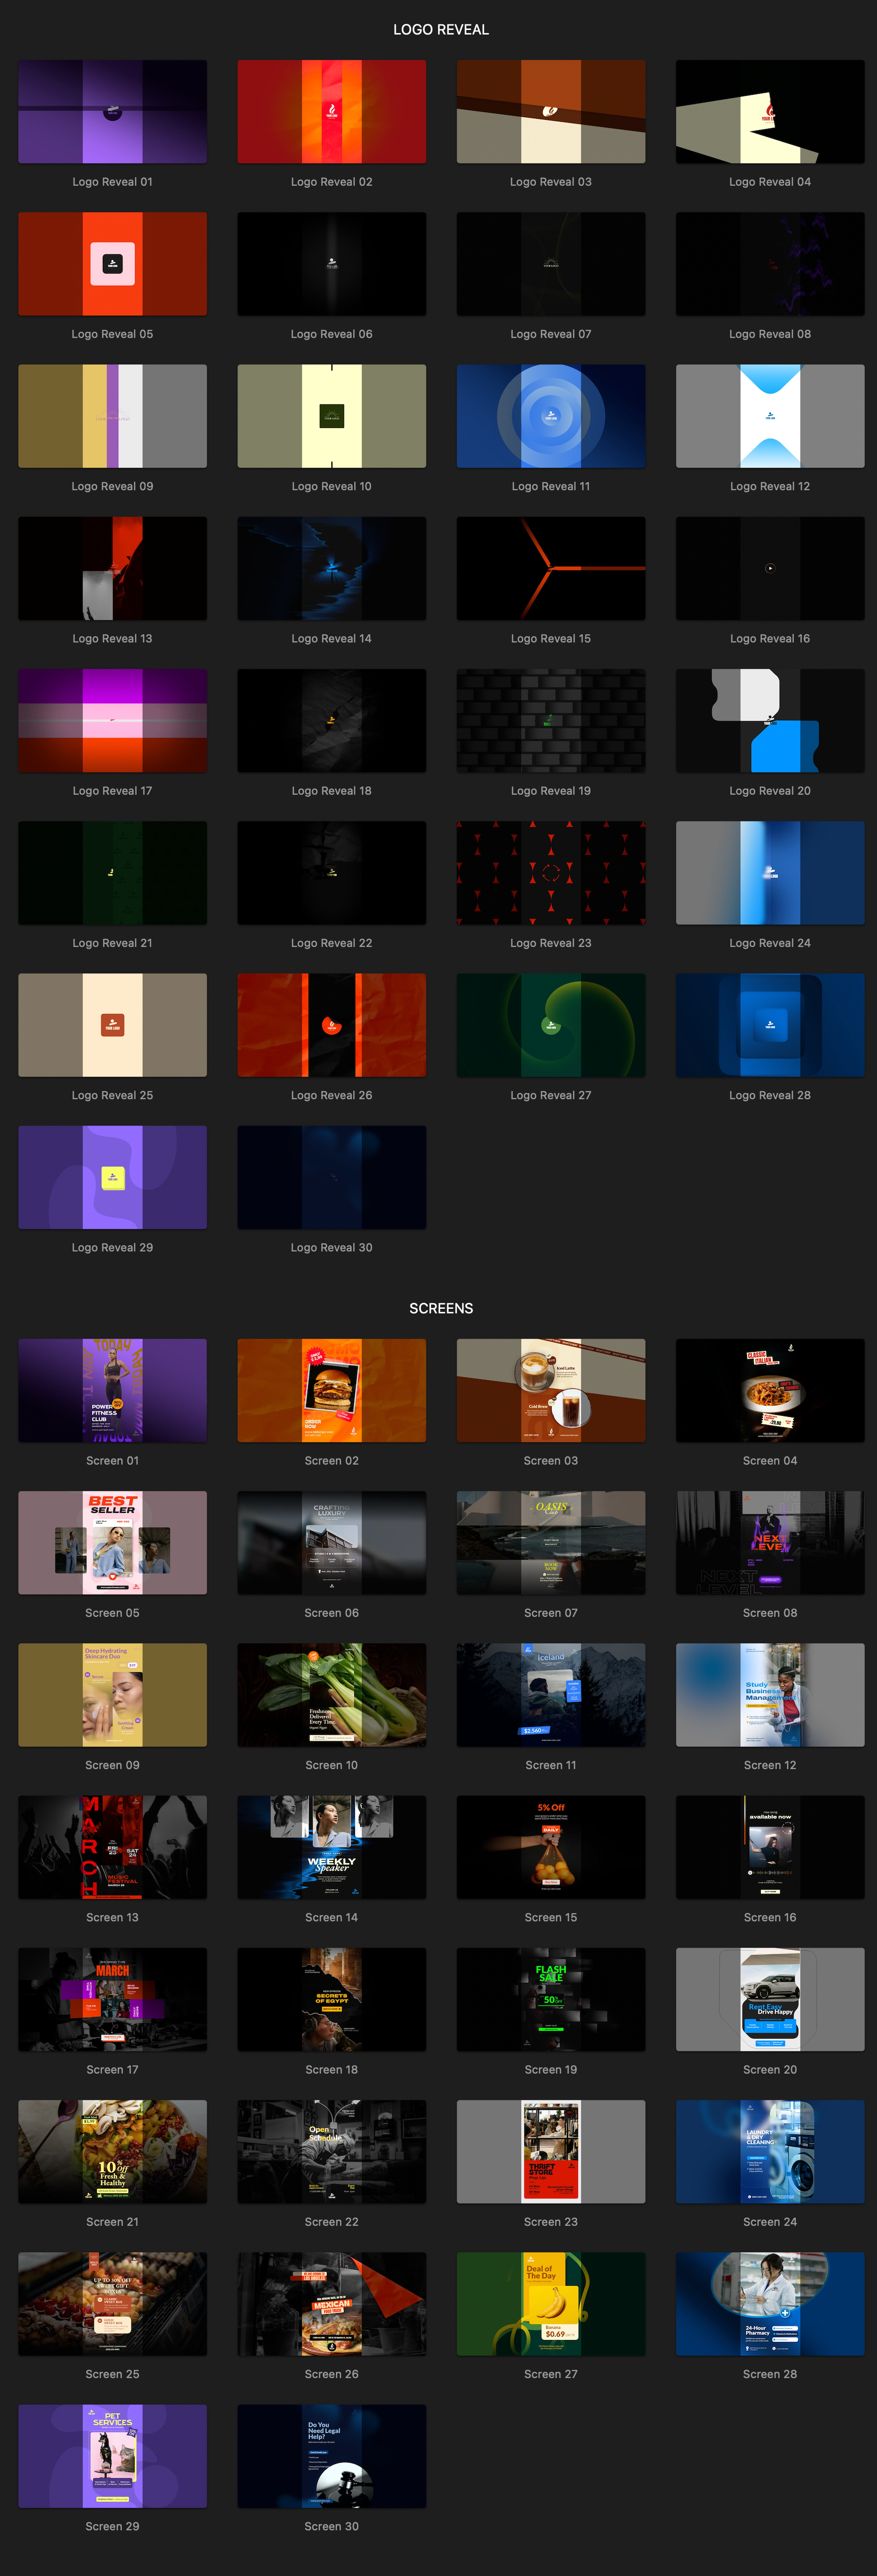Choose Logo Reveal 15 orange lines thumbnail

click(551, 568)
